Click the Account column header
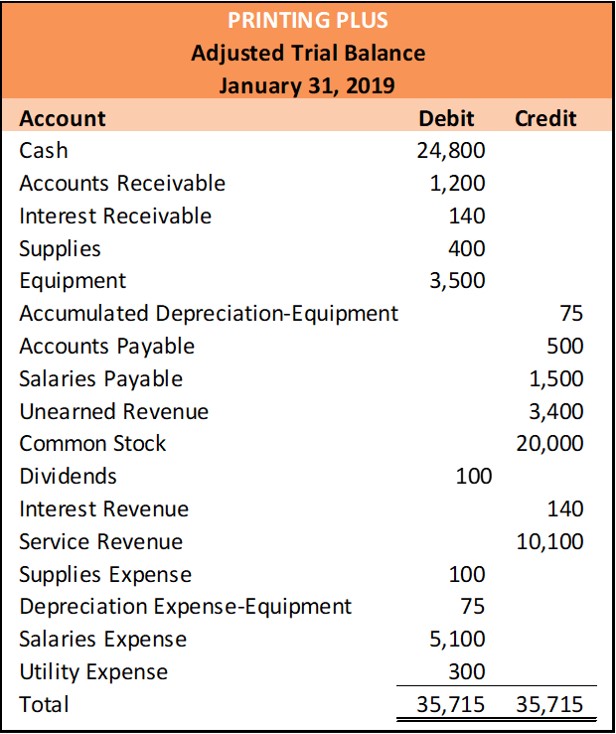This screenshot has width=616, height=734. (x=62, y=118)
